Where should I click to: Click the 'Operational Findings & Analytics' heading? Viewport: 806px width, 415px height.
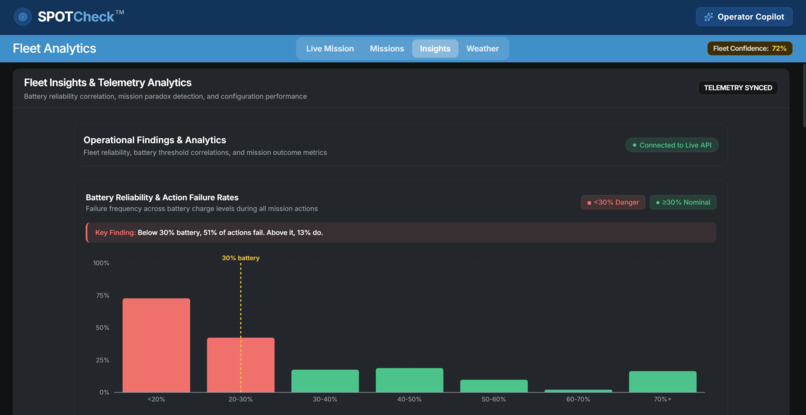coord(155,140)
